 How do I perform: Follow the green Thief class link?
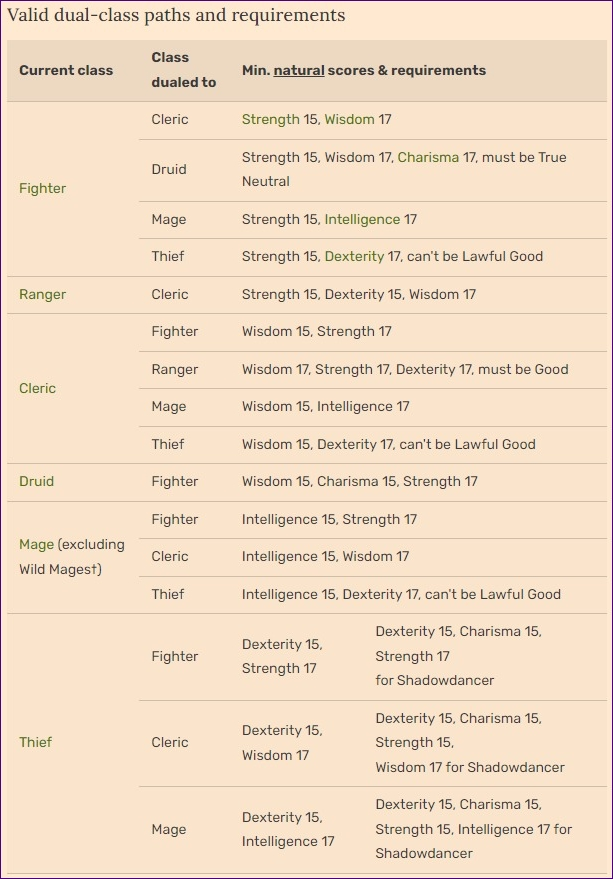coord(35,742)
